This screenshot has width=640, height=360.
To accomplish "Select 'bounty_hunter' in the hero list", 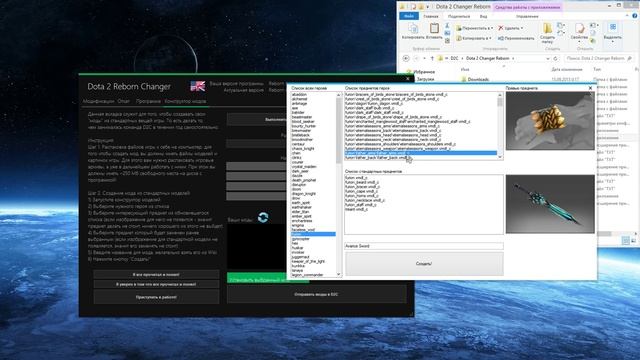I will [304, 126].
